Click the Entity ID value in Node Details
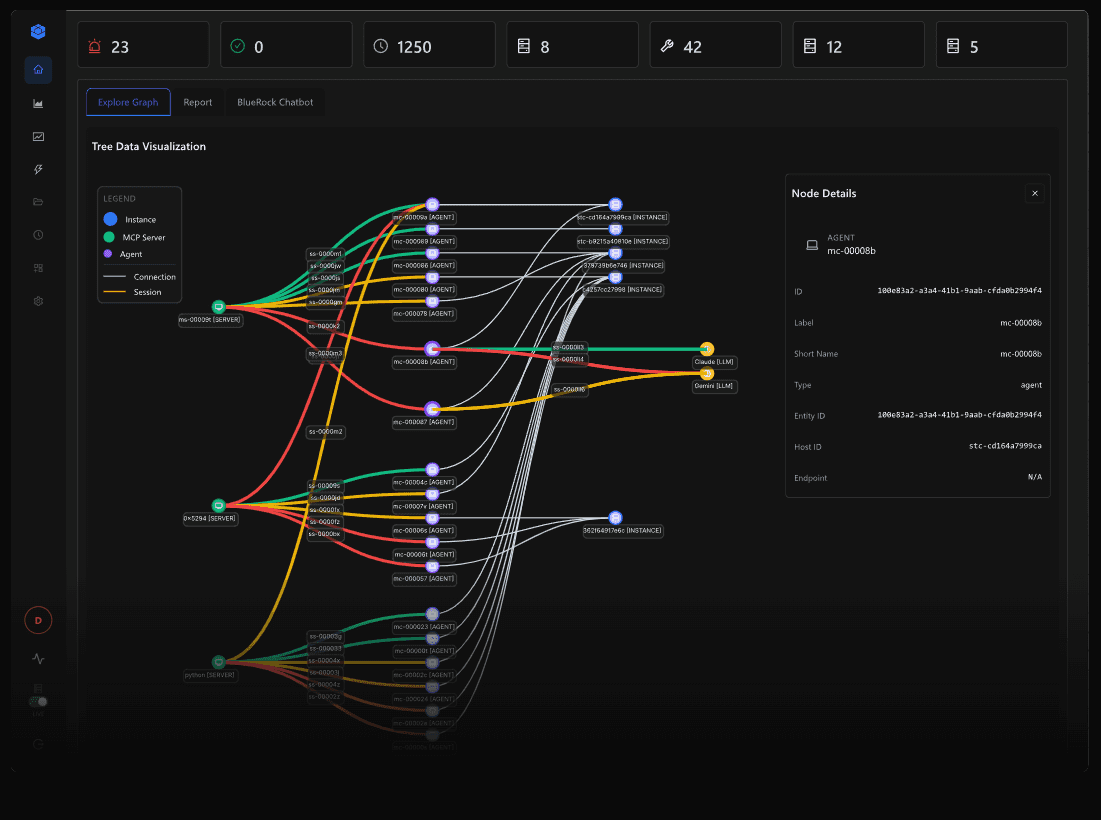The width and height of the screenshot is (1101, 820). point(959,415)
